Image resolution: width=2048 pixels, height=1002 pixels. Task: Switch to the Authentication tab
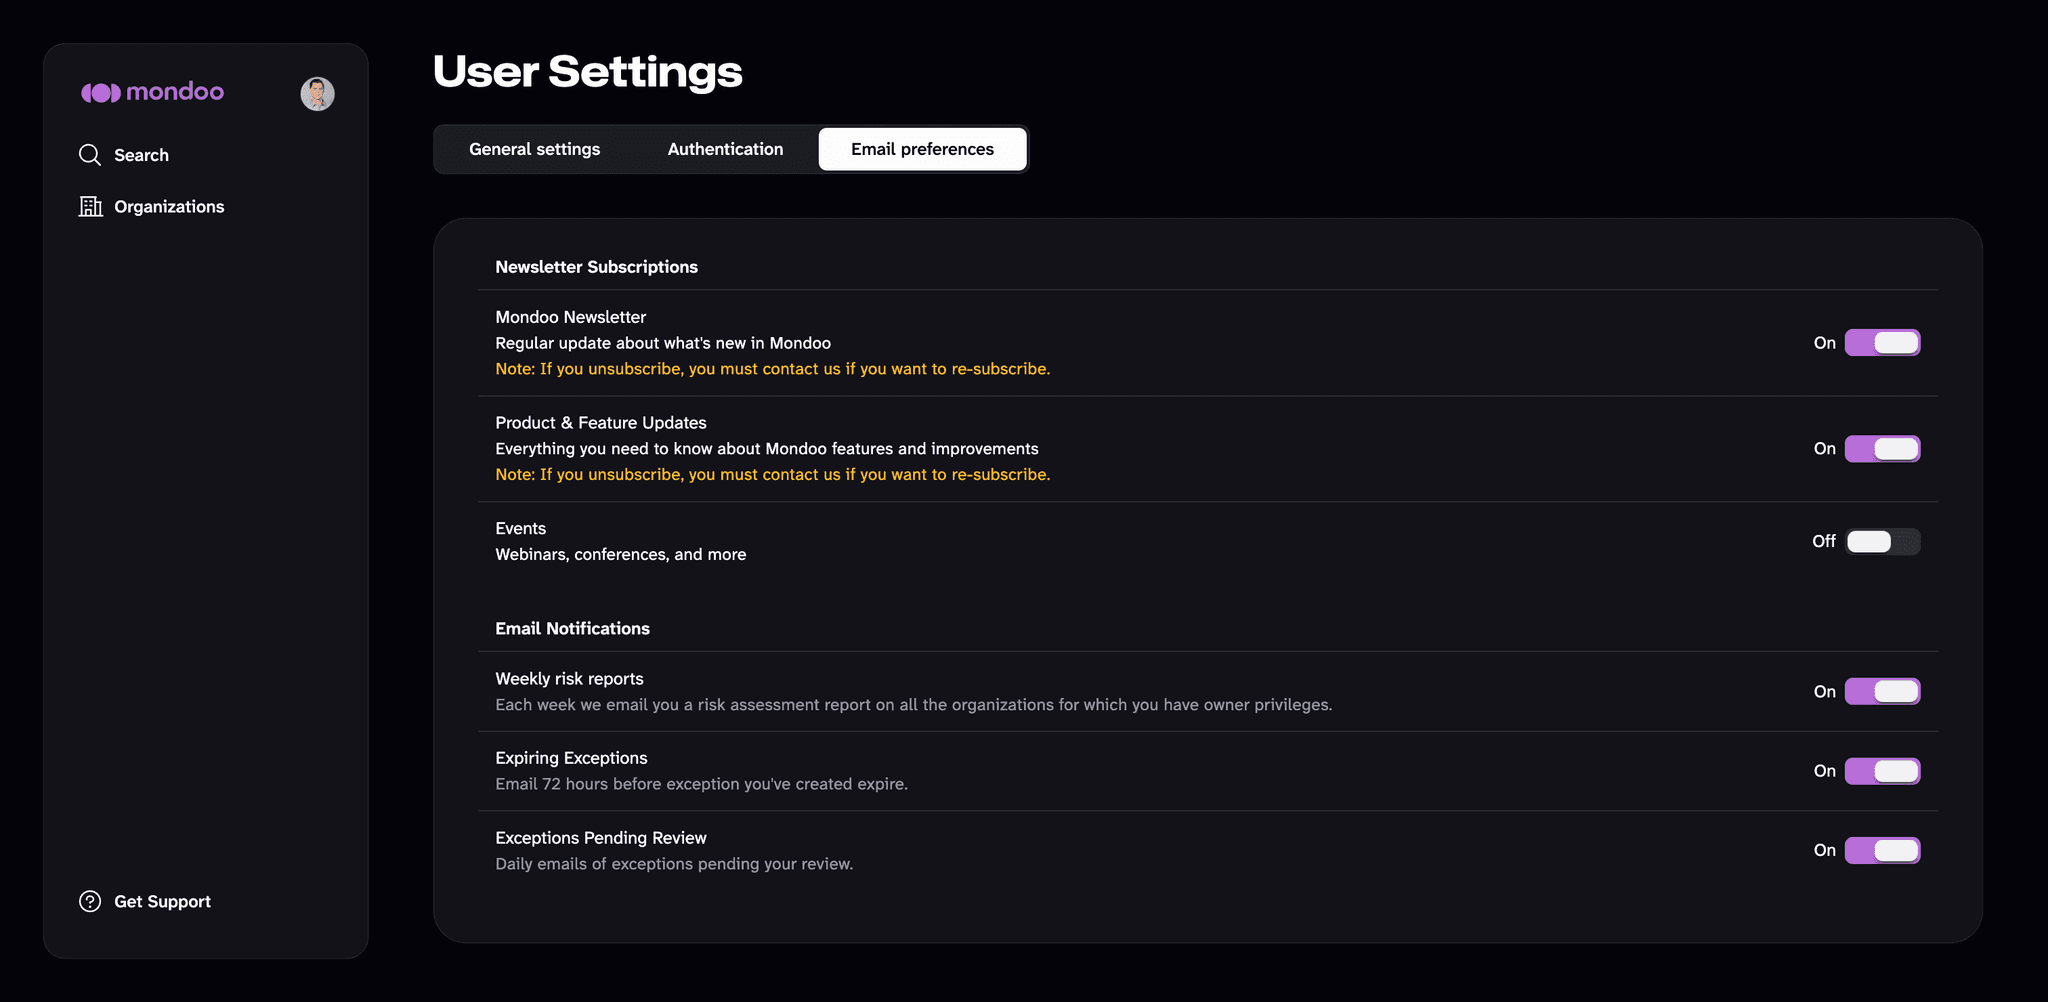[725, 149]
